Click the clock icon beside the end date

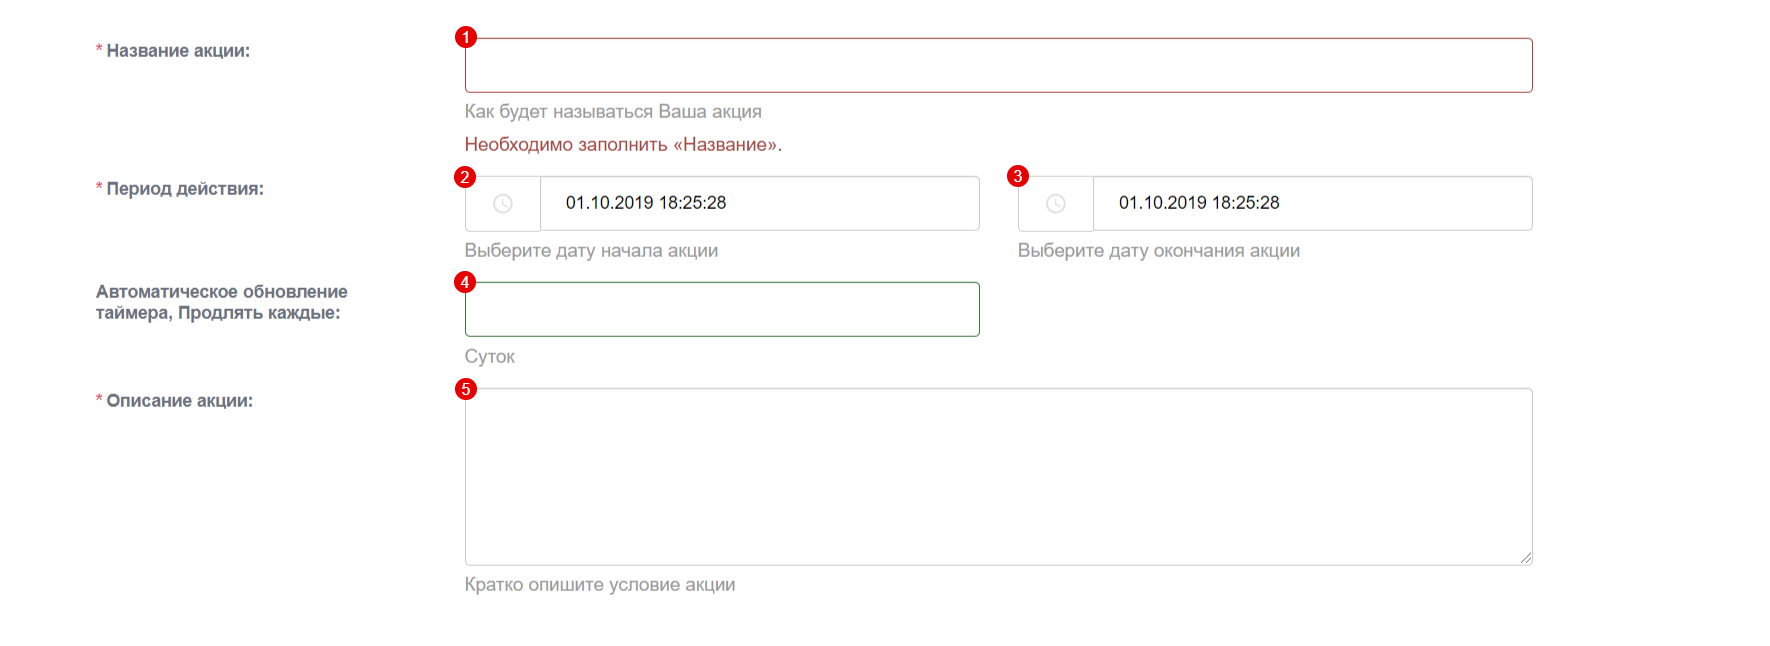(1056, 204)
